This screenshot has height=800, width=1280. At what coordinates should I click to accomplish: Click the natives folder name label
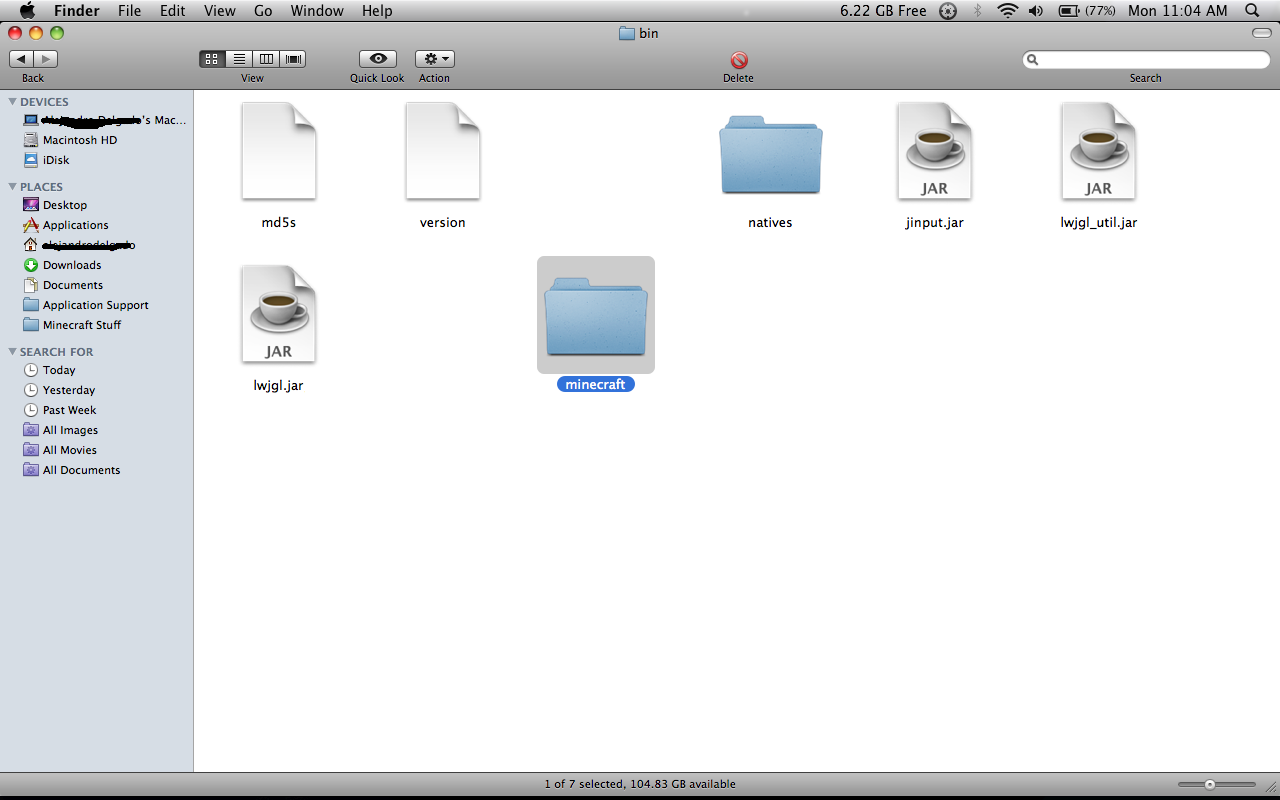coord(770,223)
